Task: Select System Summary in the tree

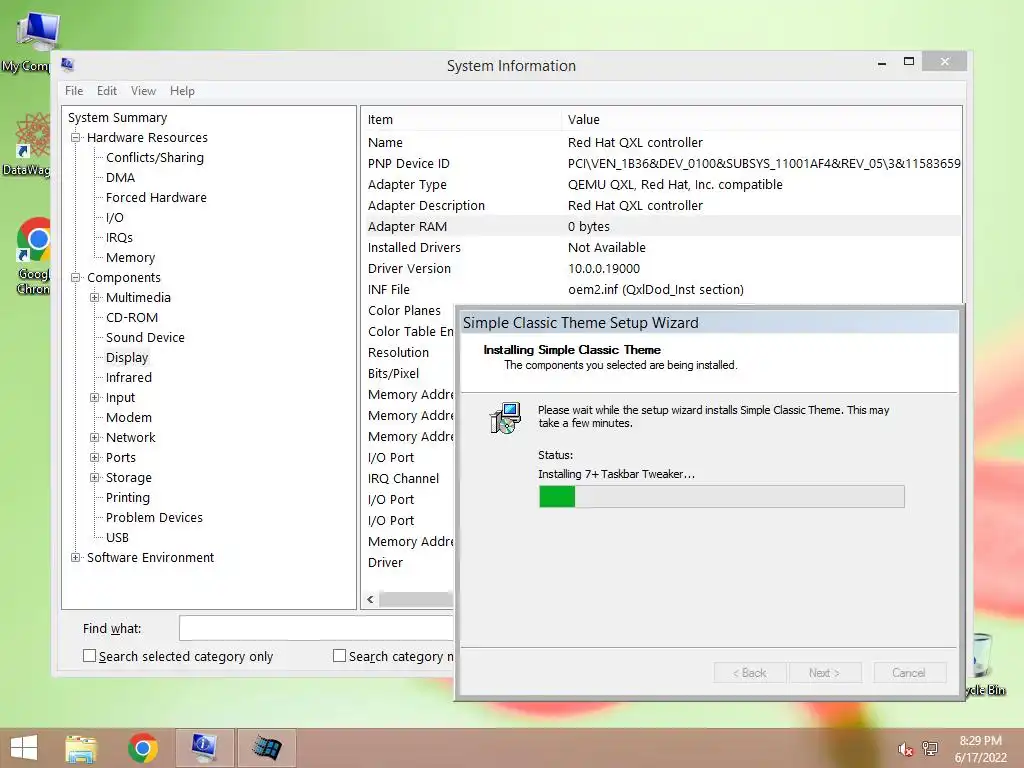Action: pyautogui.click(x=118, y=118)
